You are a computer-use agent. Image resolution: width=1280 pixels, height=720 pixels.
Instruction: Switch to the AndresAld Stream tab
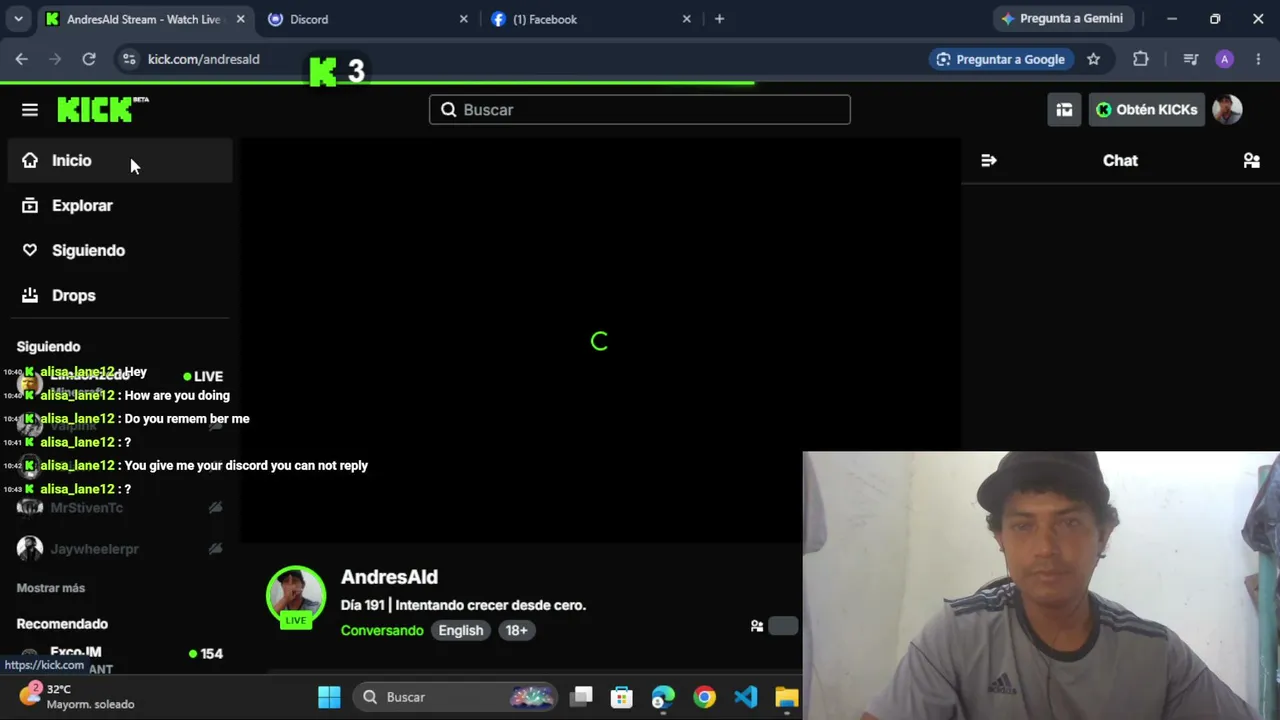143,19
